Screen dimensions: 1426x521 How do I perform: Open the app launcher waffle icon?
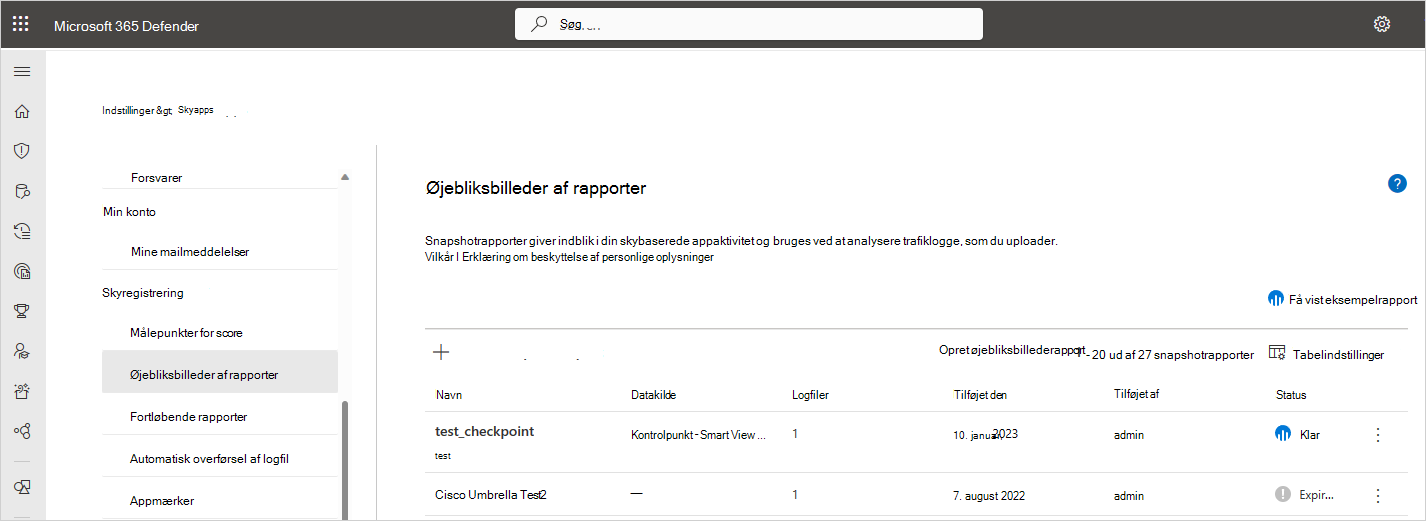pyautogui.click(x=21, y=25)
